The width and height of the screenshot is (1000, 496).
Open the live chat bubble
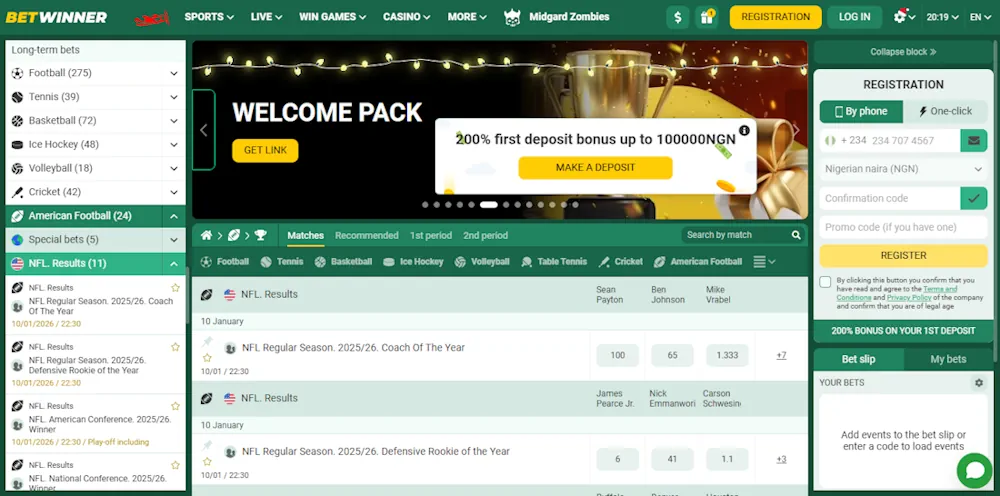974,470
